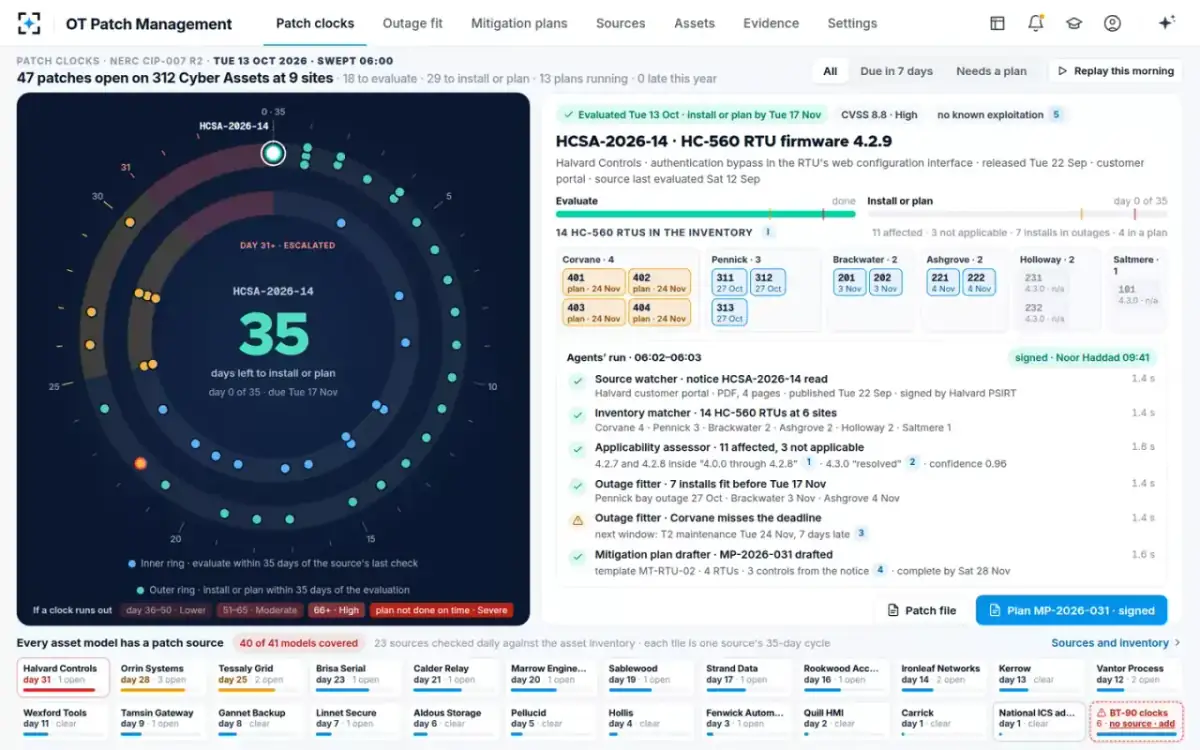This screenshot has width=1200, height=750.
Task: Select the All filter
Action: (830, 71)
